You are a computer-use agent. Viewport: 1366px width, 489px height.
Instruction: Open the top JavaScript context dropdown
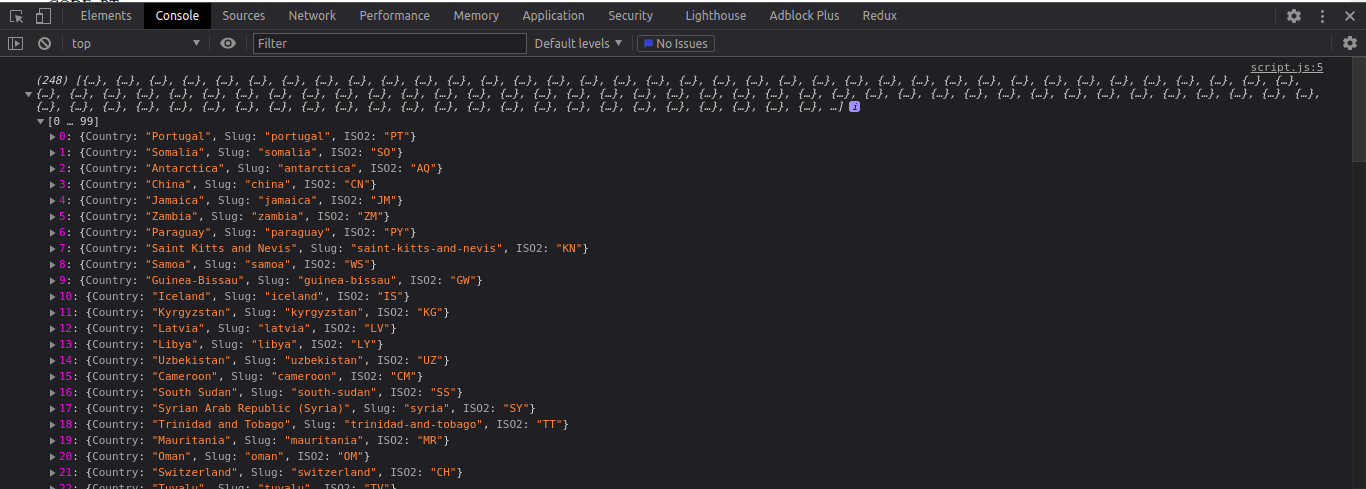[136, 43]
